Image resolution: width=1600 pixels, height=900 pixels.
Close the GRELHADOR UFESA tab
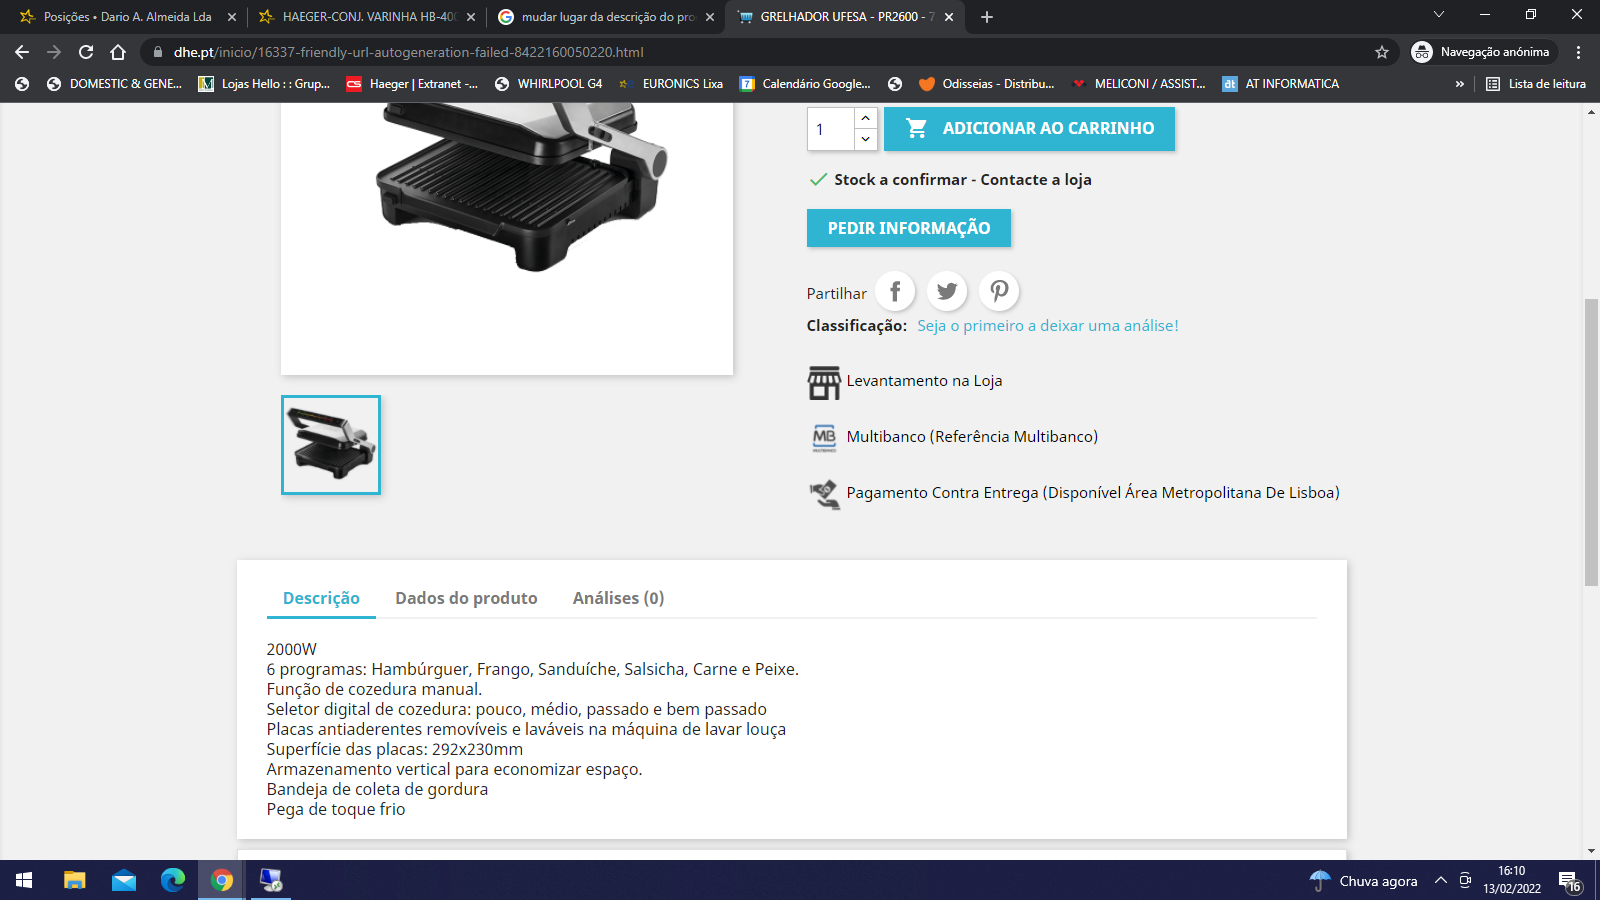pos(949,17)
